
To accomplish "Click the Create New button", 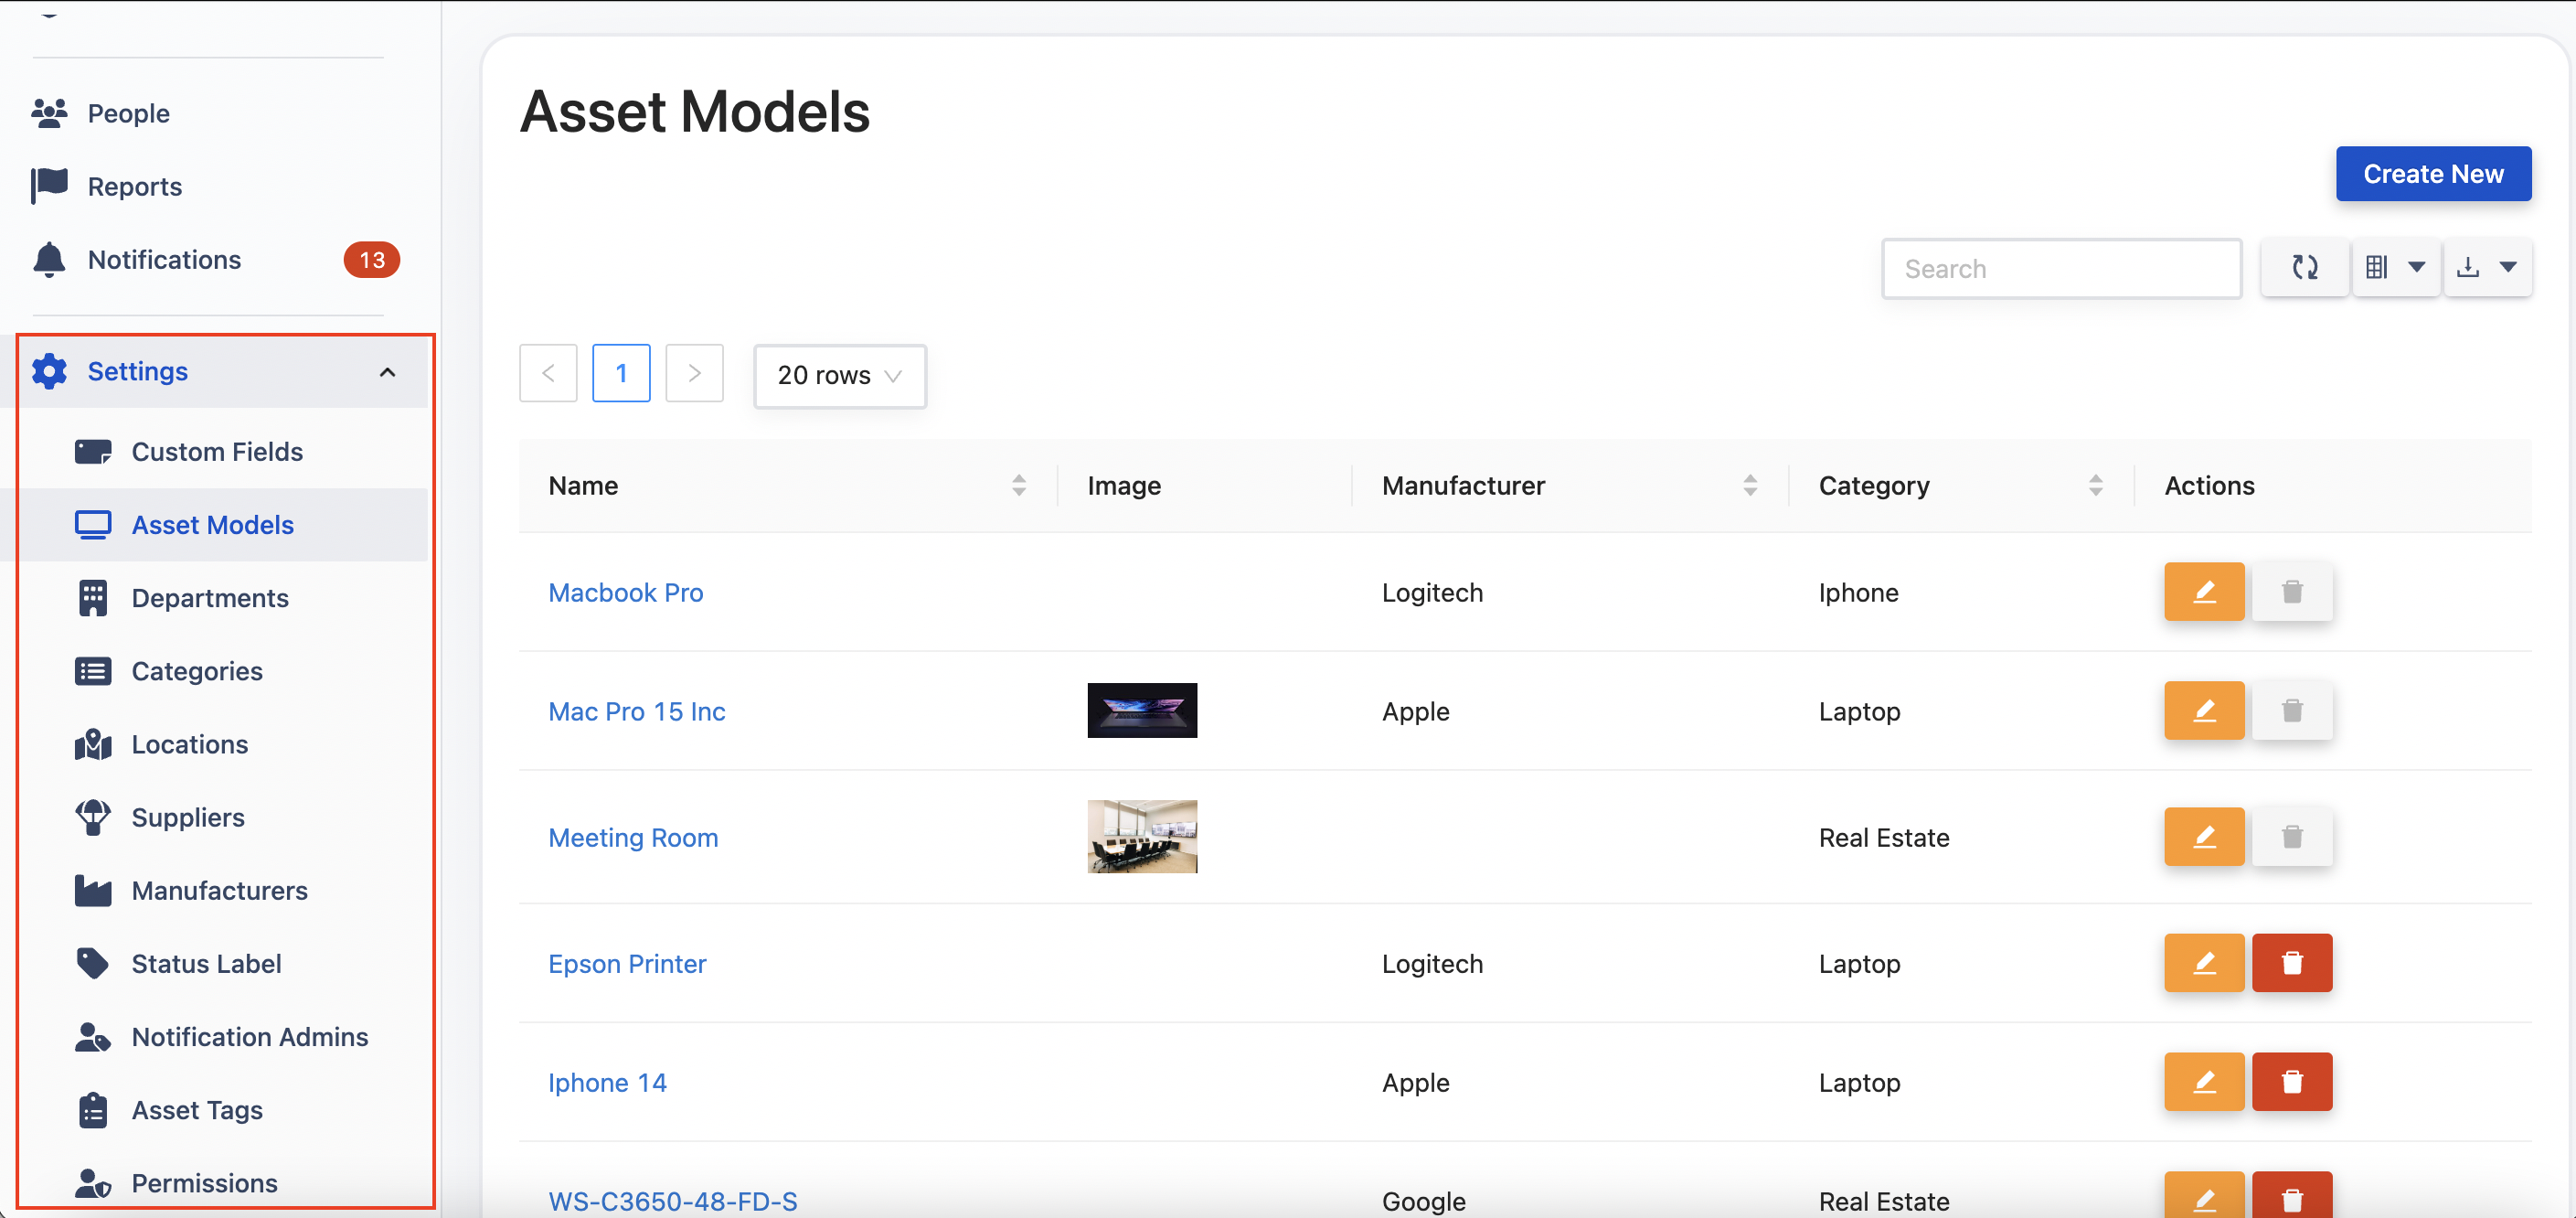I will click(2432, 174).
